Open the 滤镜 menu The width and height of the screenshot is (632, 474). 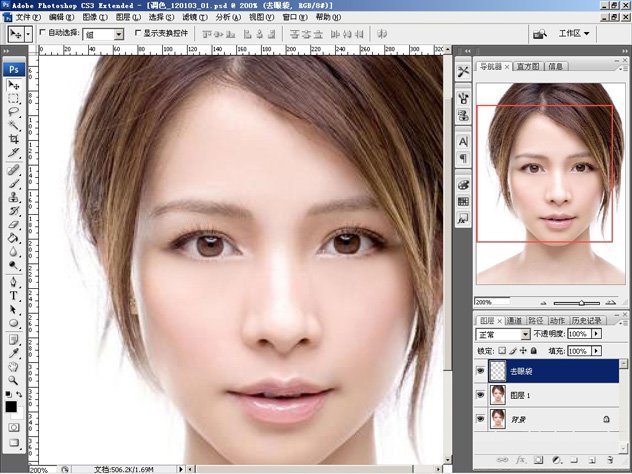point(189,18)
